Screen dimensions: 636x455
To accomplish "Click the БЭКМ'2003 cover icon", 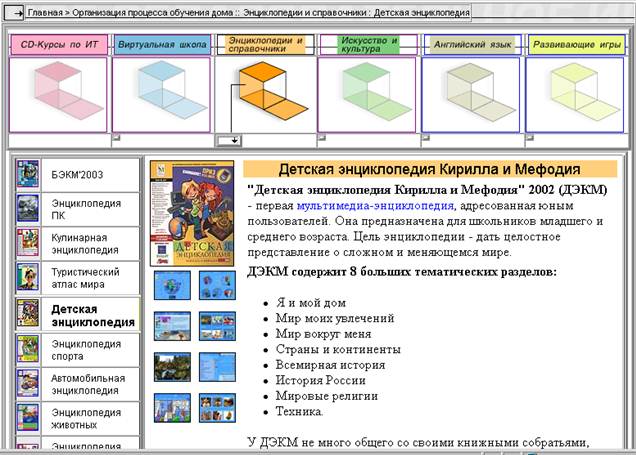I will [28, 174].
